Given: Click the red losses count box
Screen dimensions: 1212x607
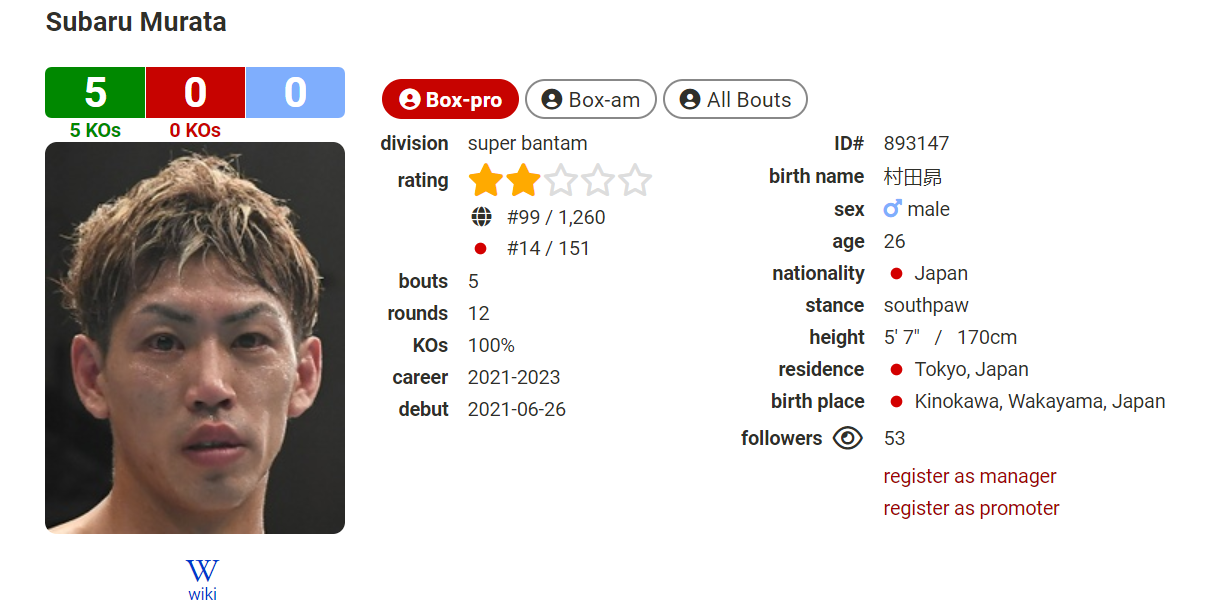Looking at the screenshot, I should (195, 93).
